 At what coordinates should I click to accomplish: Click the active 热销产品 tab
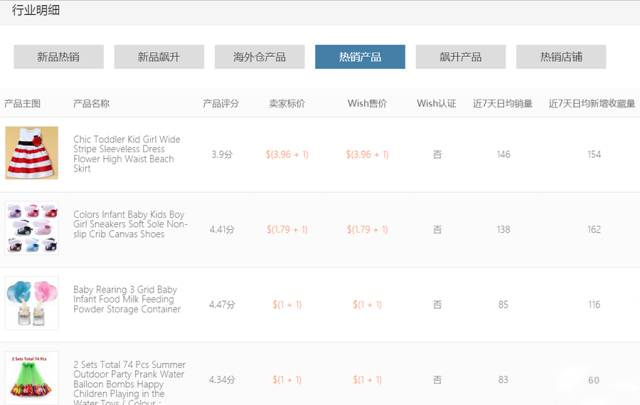click(x=360, y=57)
